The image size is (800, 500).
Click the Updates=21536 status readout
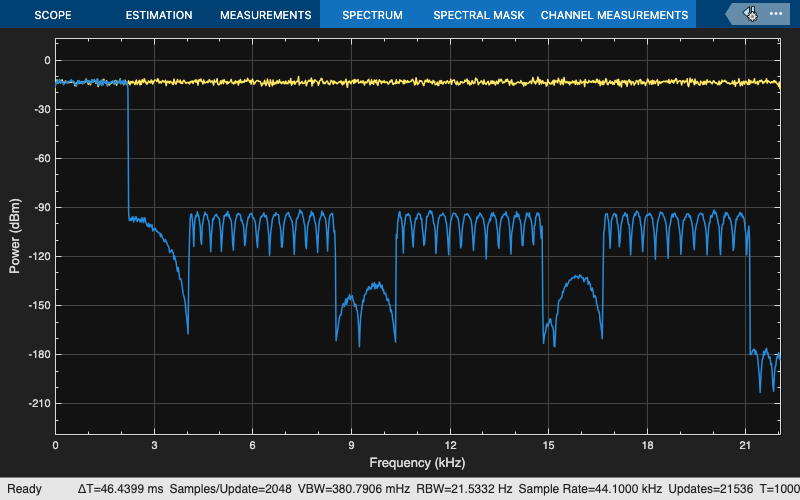(x=710, y=489)
